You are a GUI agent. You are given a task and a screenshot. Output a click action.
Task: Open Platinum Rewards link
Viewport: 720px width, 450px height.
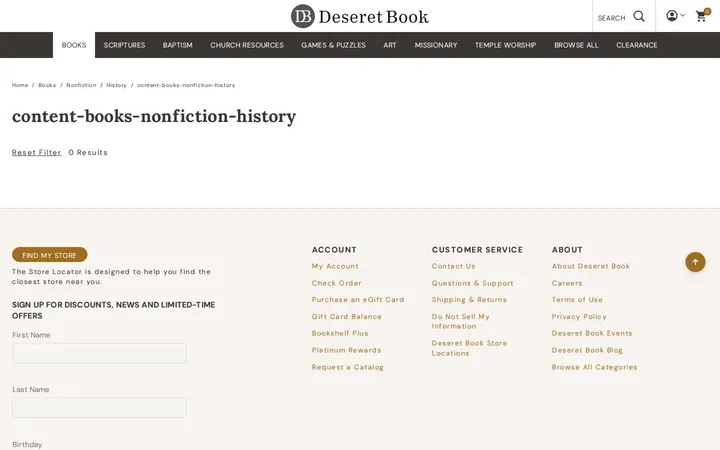point(347,350)
